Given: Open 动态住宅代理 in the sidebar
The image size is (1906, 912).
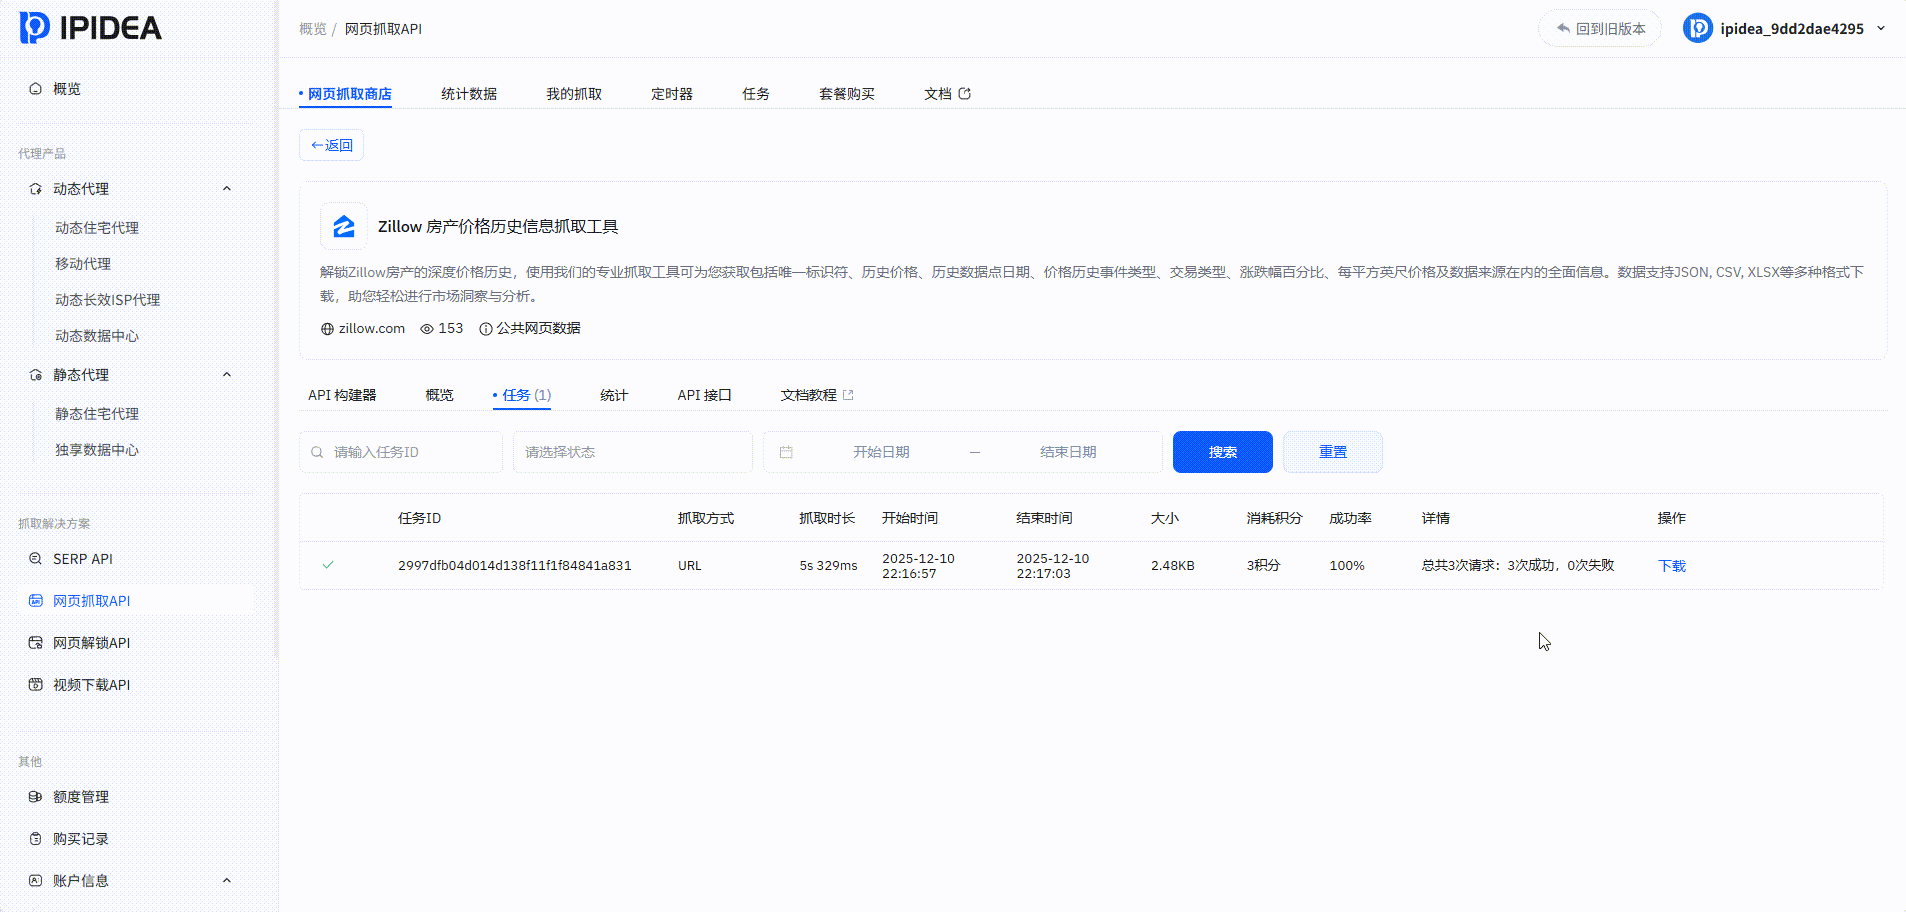Looking at the screenshot, I should coord(97,228).
